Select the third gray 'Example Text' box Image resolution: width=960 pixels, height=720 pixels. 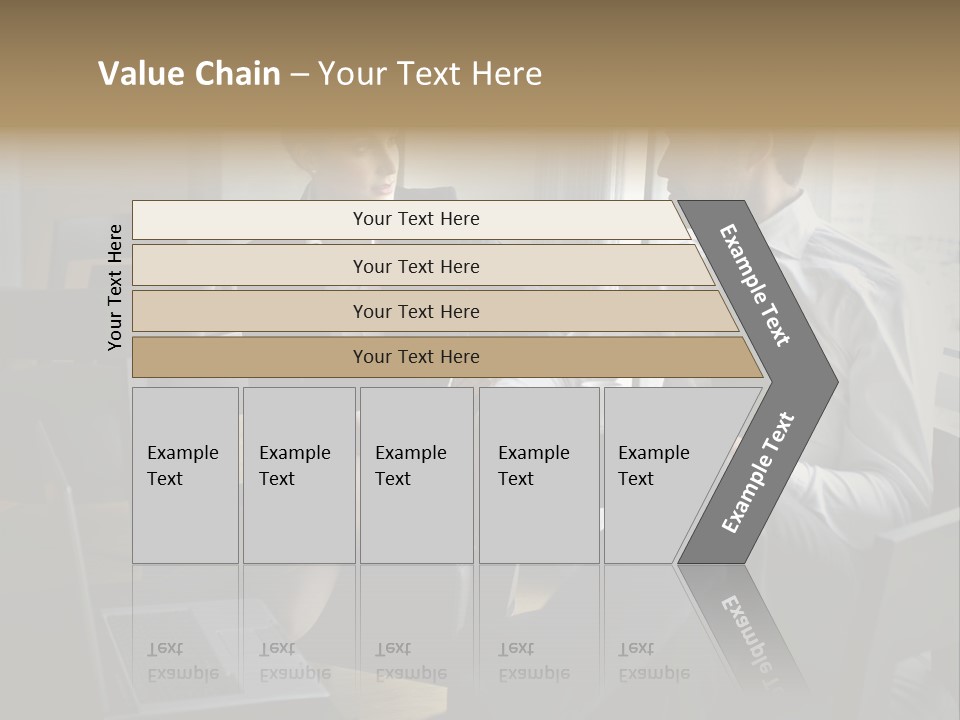point(417,475)
